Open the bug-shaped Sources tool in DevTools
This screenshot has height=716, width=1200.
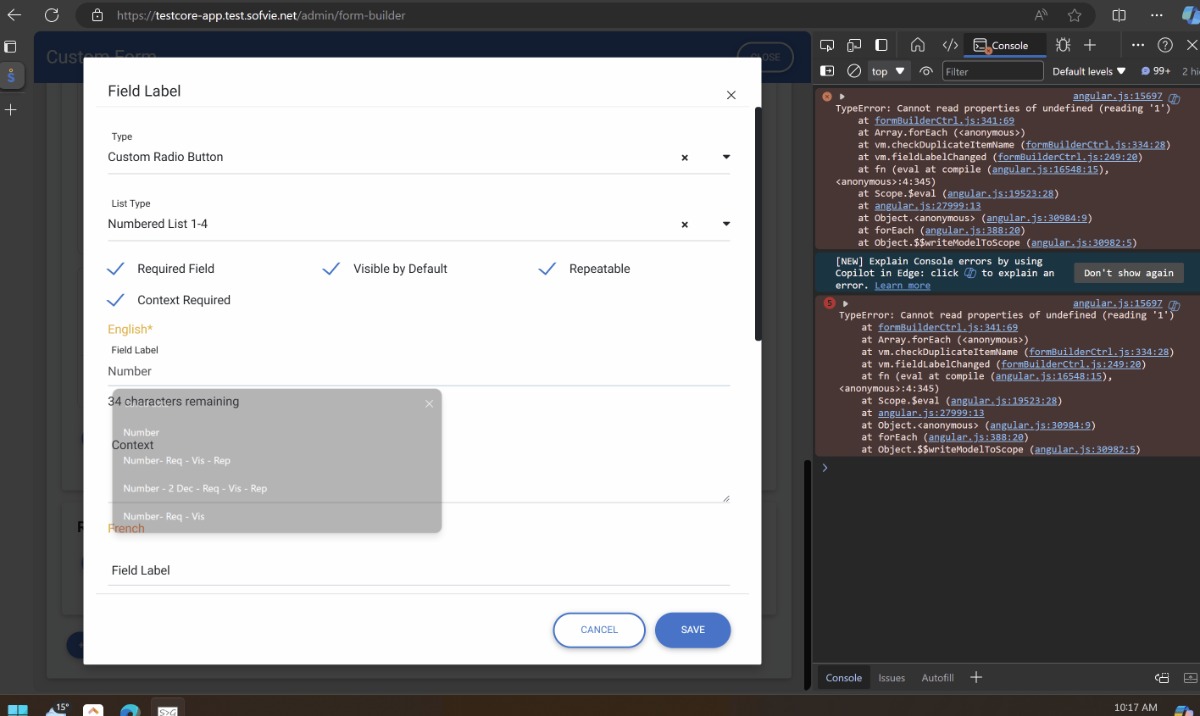coord(1062,45)
